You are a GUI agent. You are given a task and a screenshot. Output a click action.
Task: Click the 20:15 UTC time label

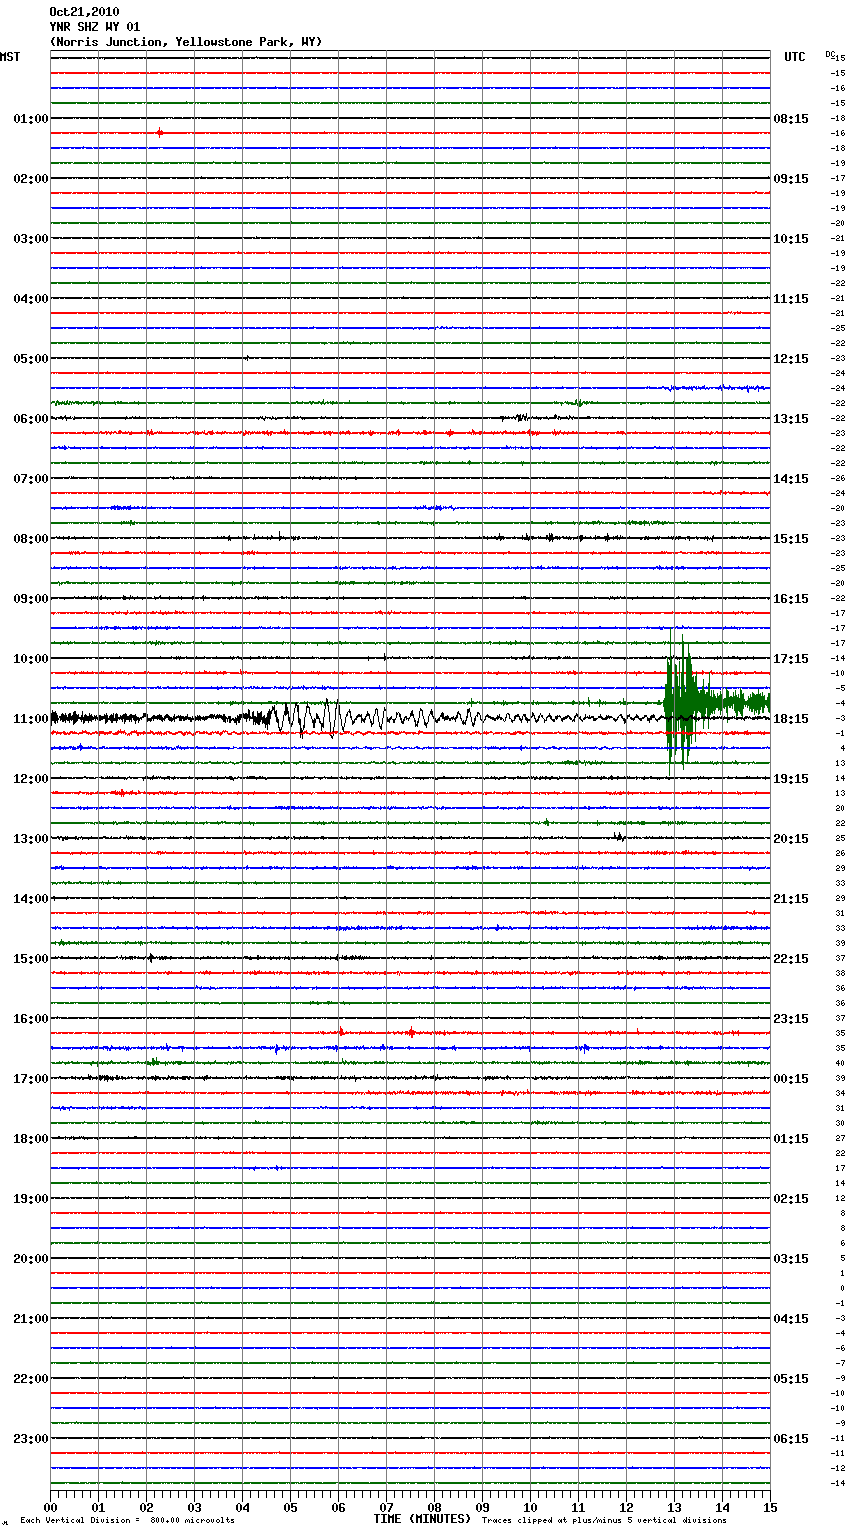[791, 839]
